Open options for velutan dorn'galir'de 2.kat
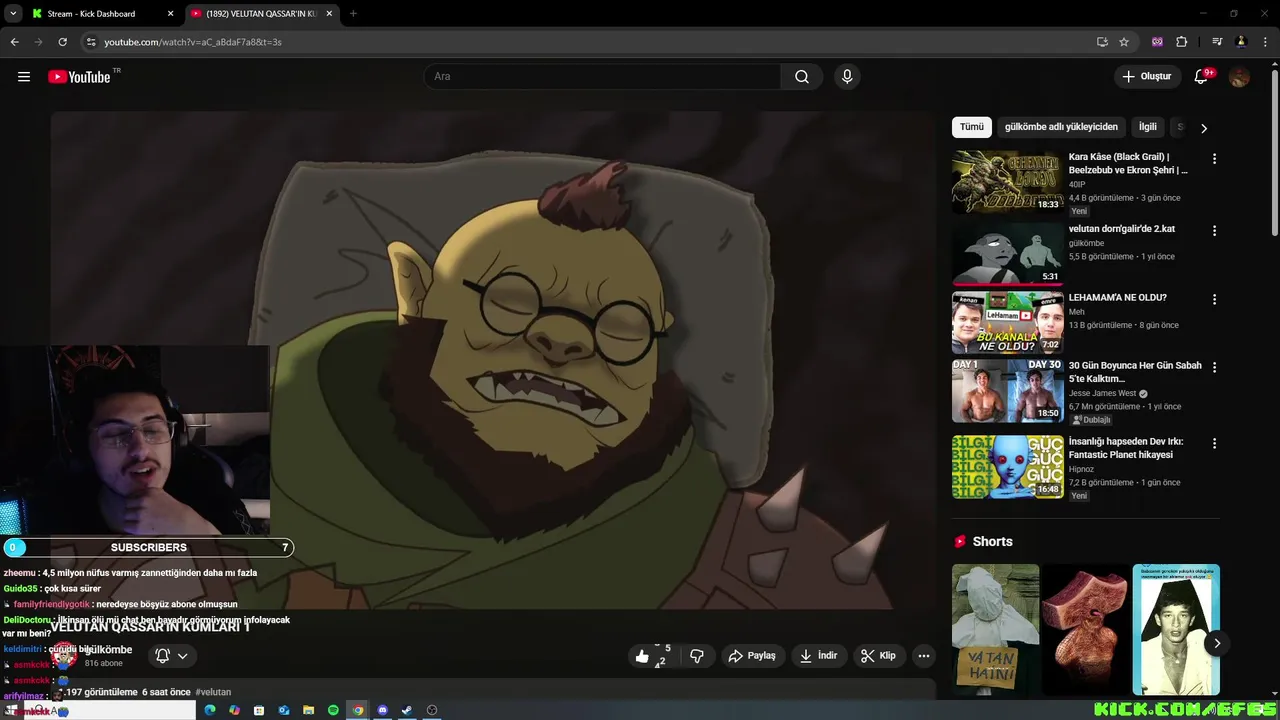This screenshot has height=720, width=1280. pyautogui.click(x=1215, y=231)
